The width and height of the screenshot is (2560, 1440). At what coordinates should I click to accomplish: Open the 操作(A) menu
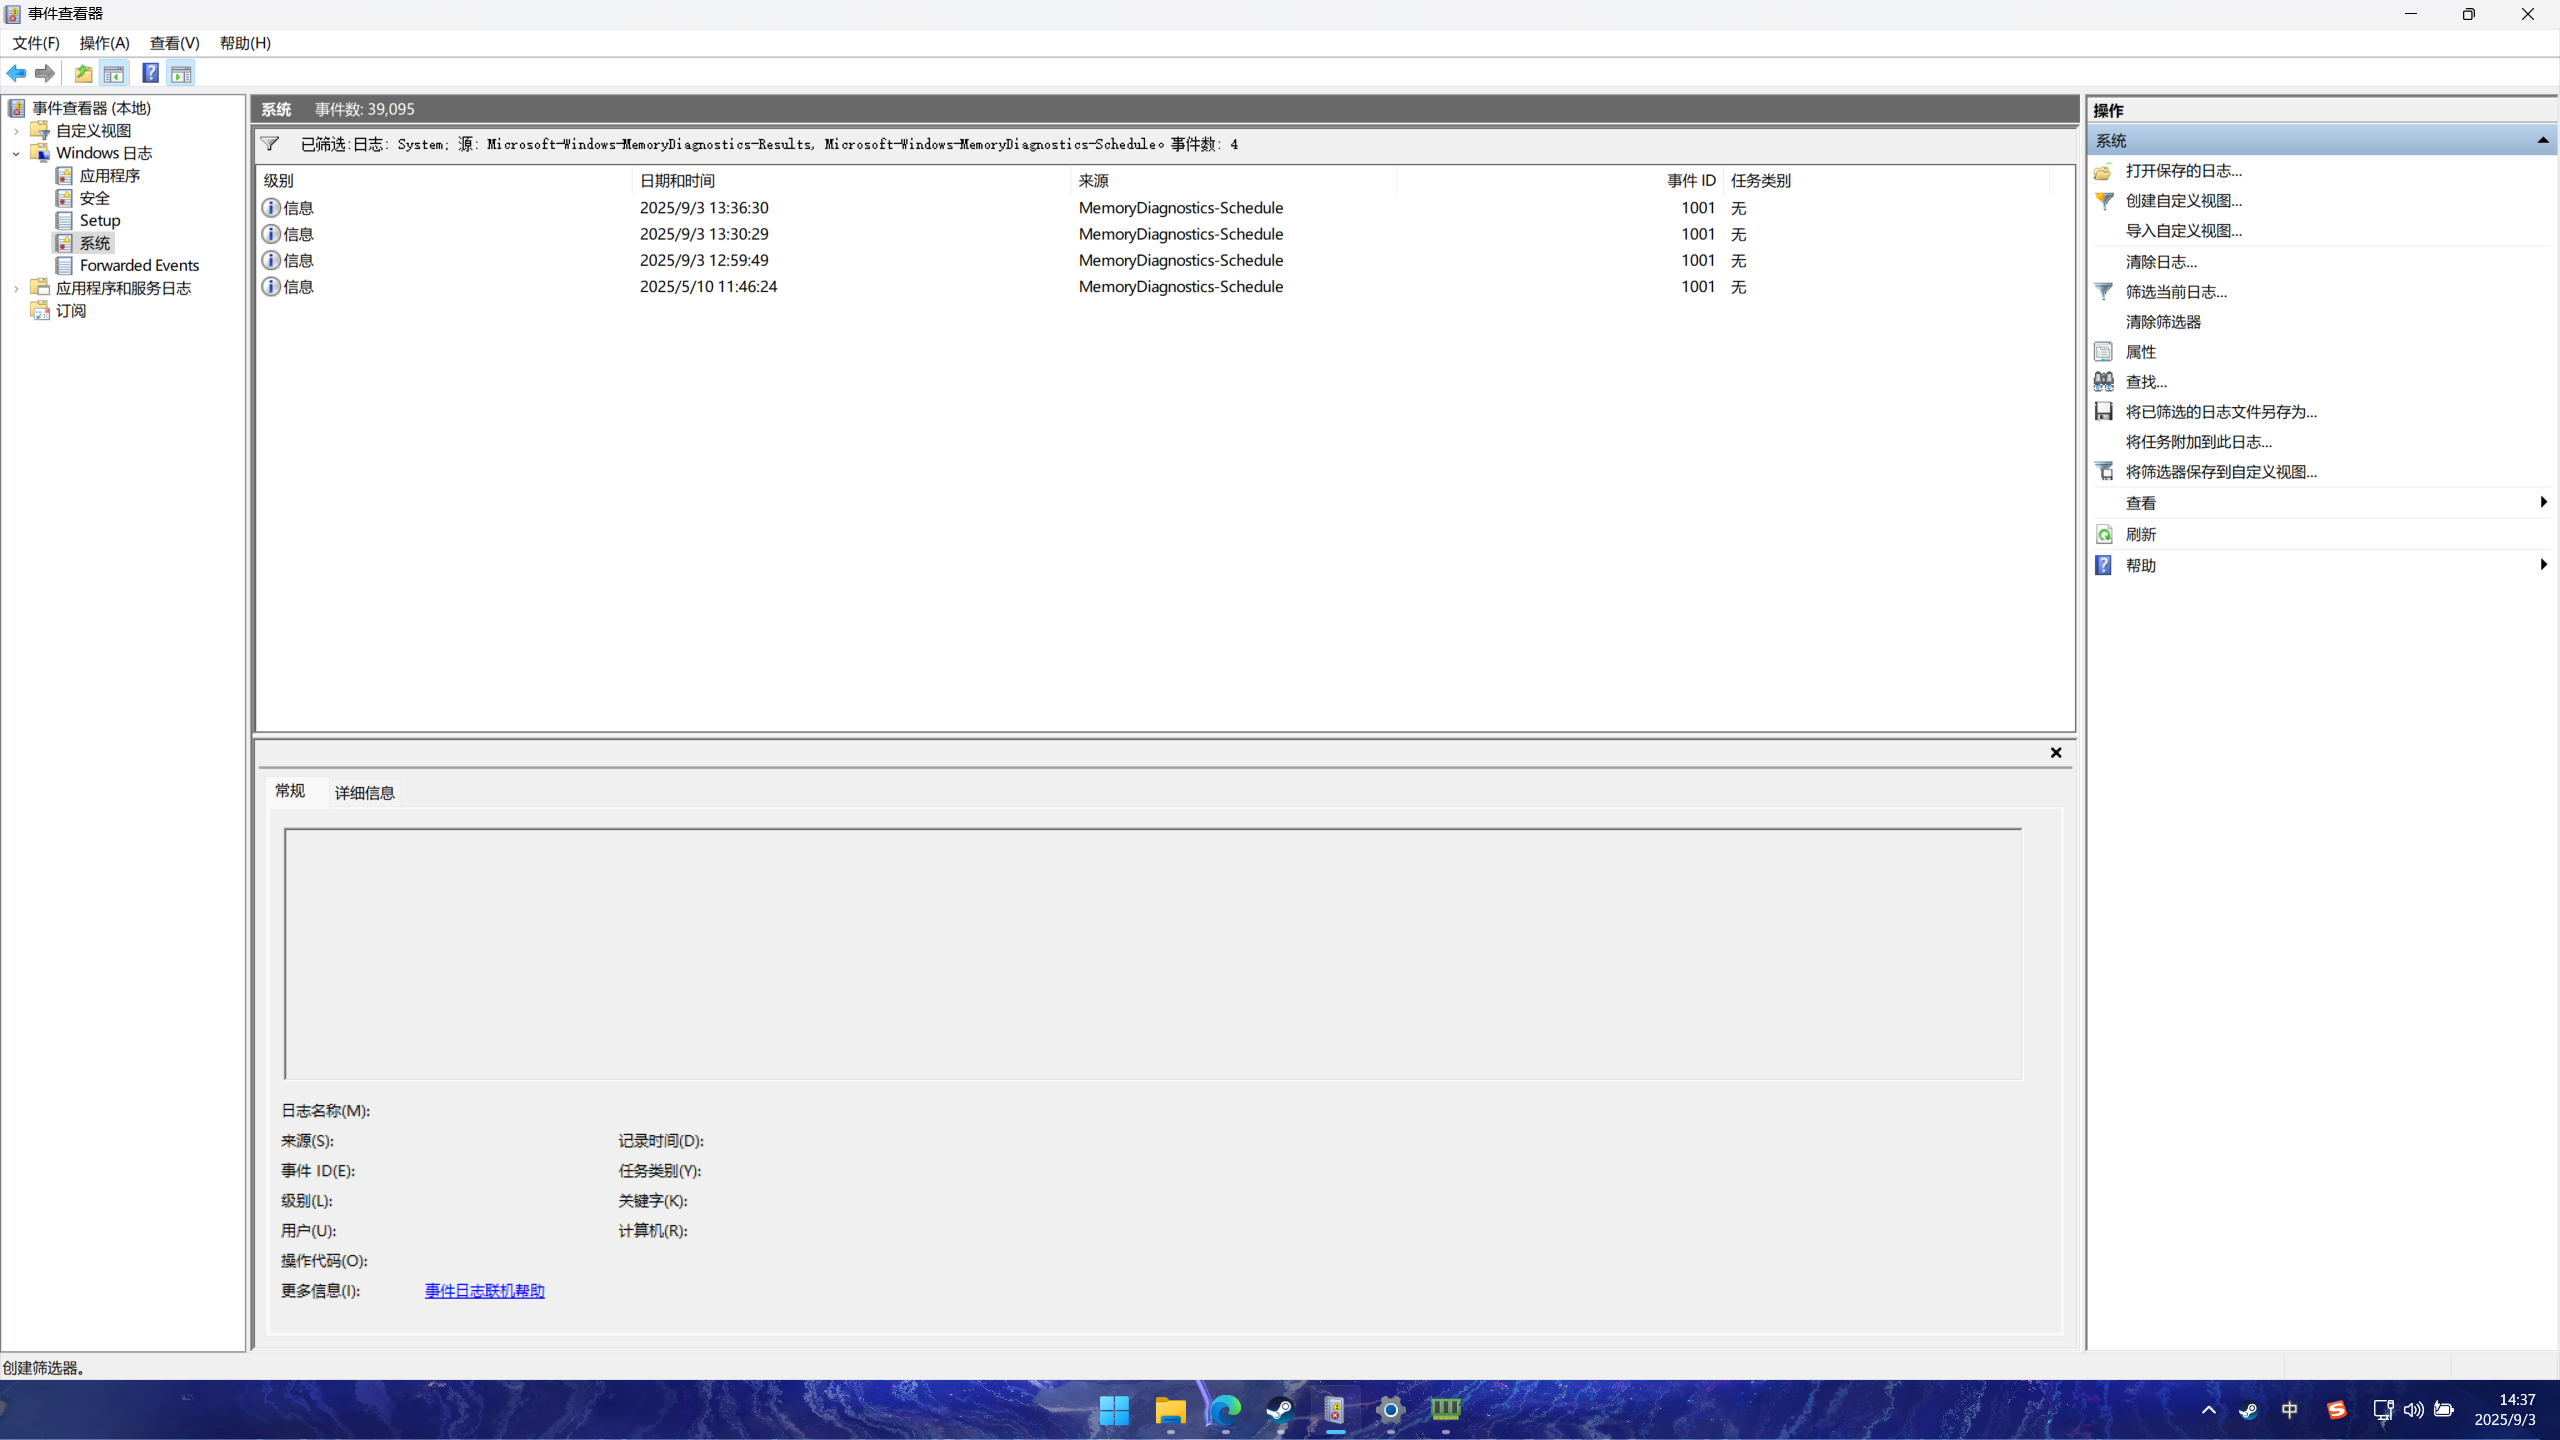(104, 43)
